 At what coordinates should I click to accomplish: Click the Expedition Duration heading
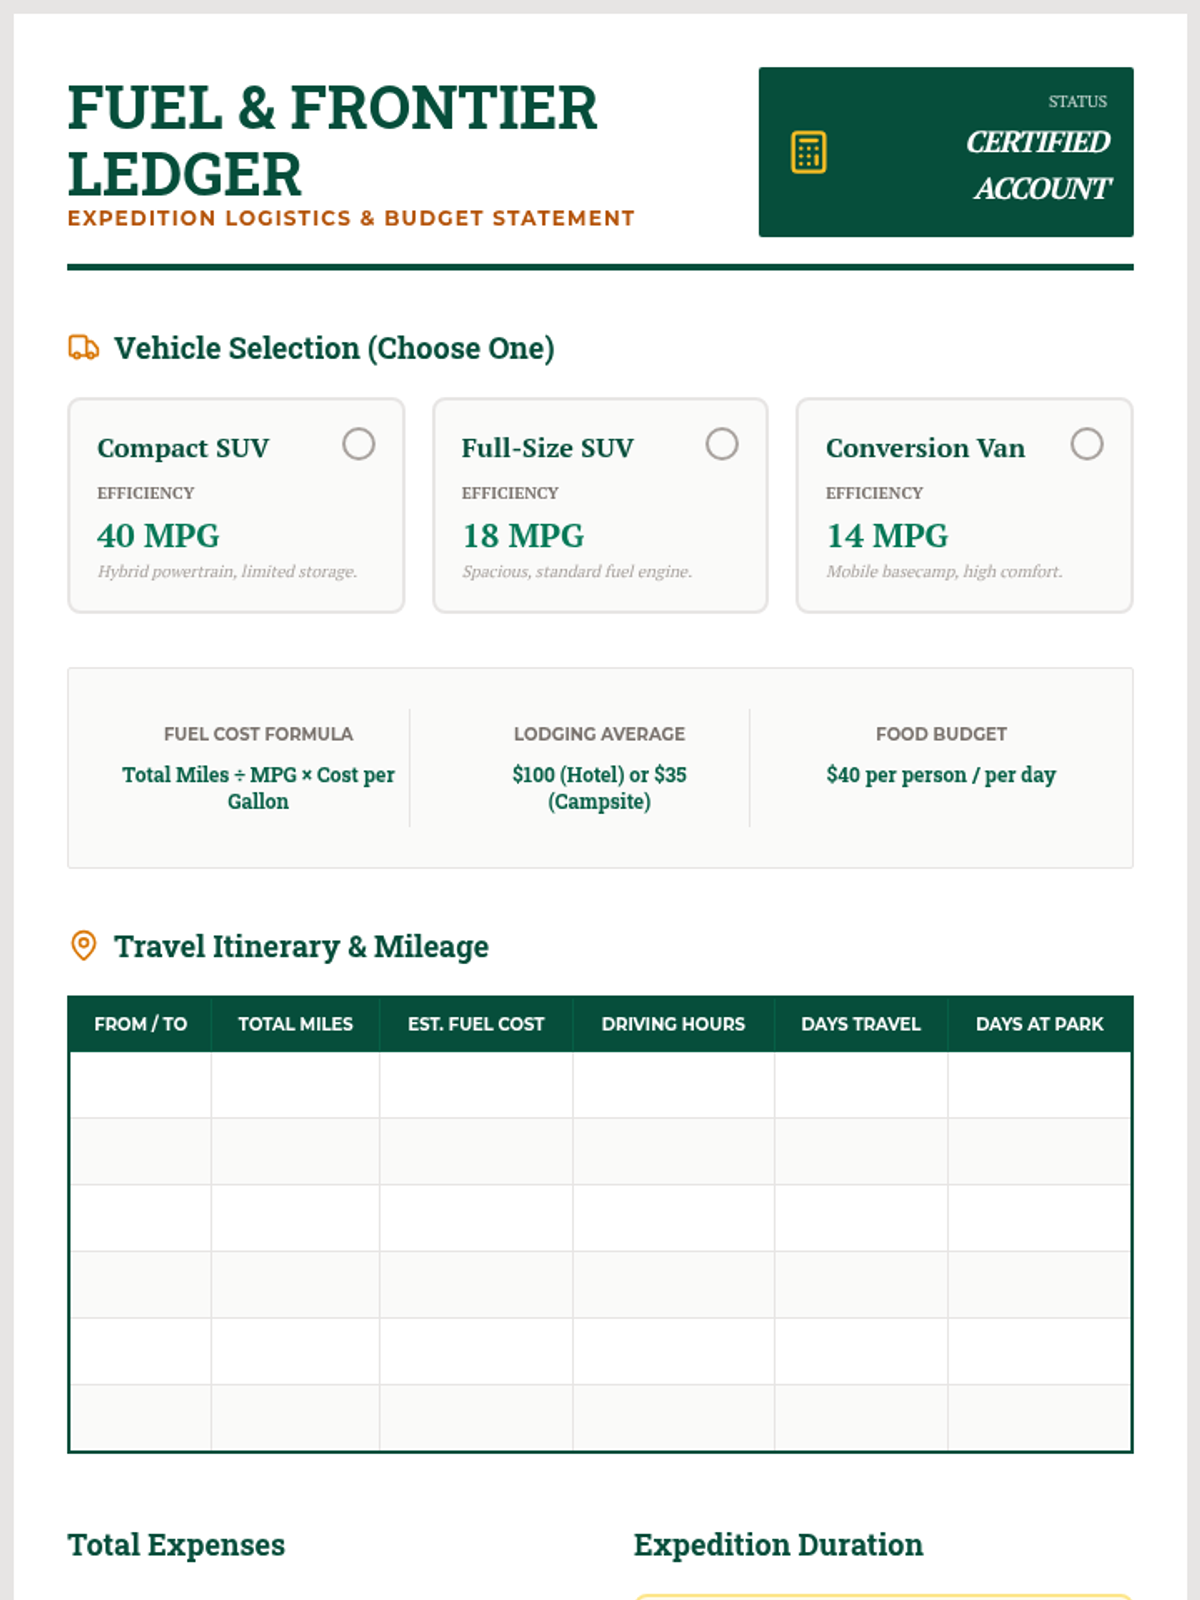pyautogui.click(x=778, y=1545)
